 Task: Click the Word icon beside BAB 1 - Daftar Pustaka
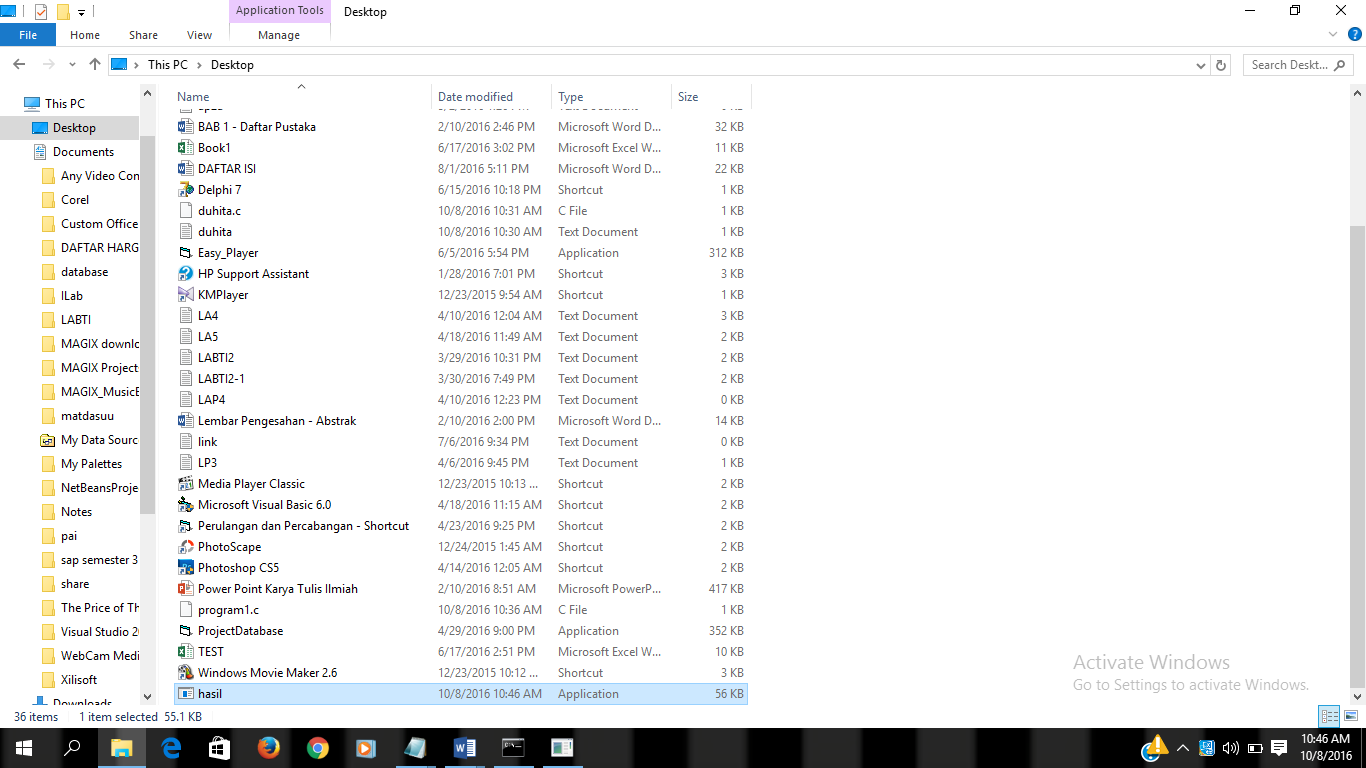pos(185,127)
